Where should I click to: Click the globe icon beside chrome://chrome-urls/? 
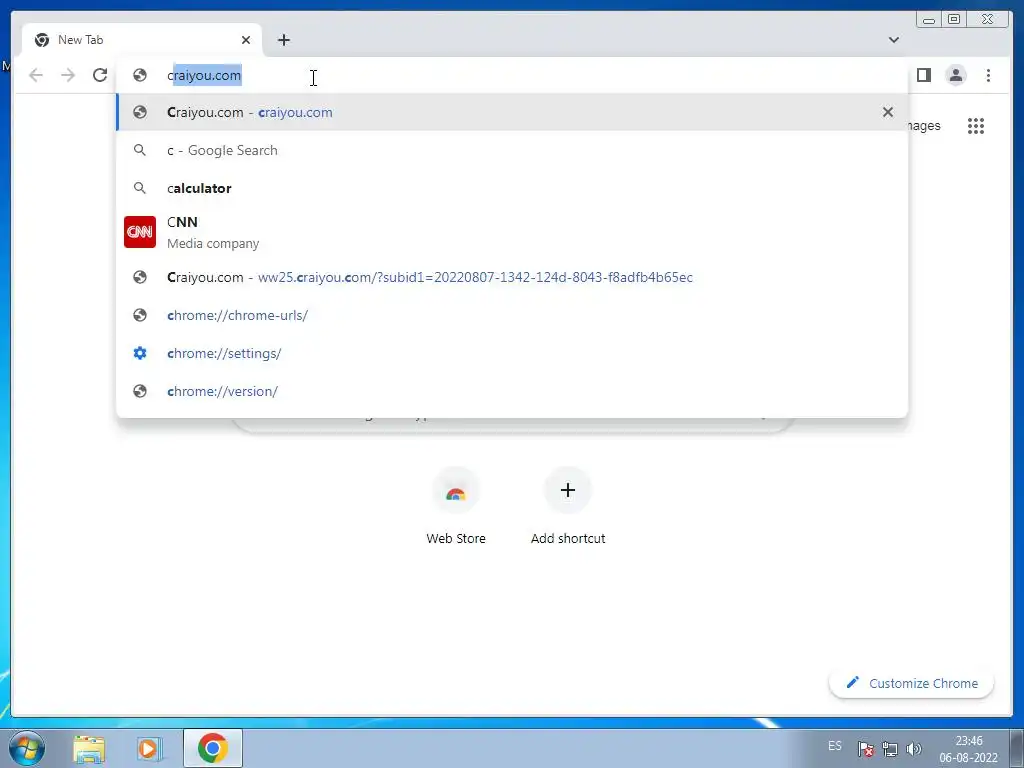pos(140,315)
